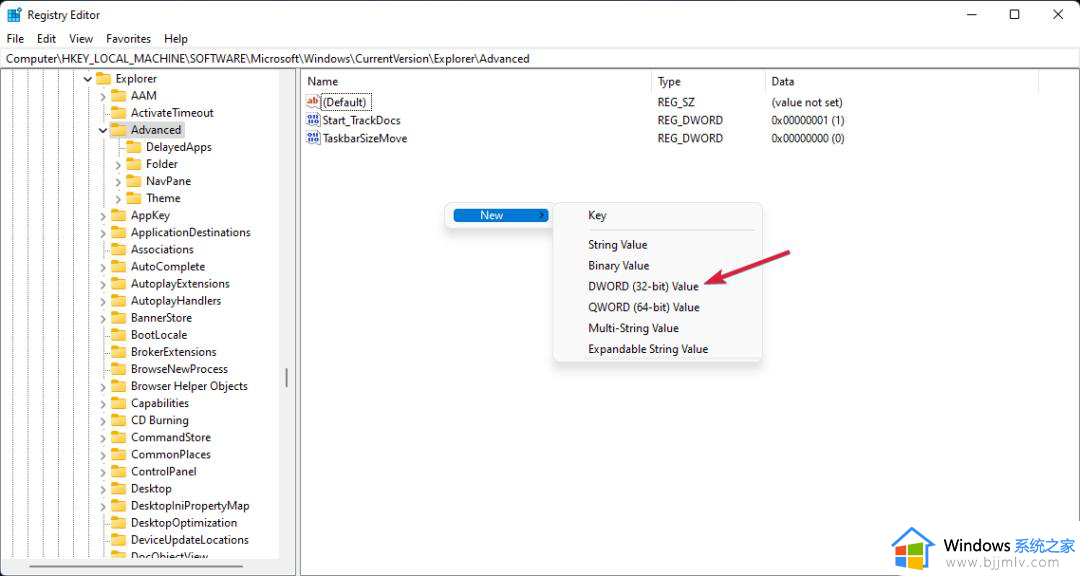1080x576 pixels.
Task: Click the NavPane folder icon
Action: 134,181
